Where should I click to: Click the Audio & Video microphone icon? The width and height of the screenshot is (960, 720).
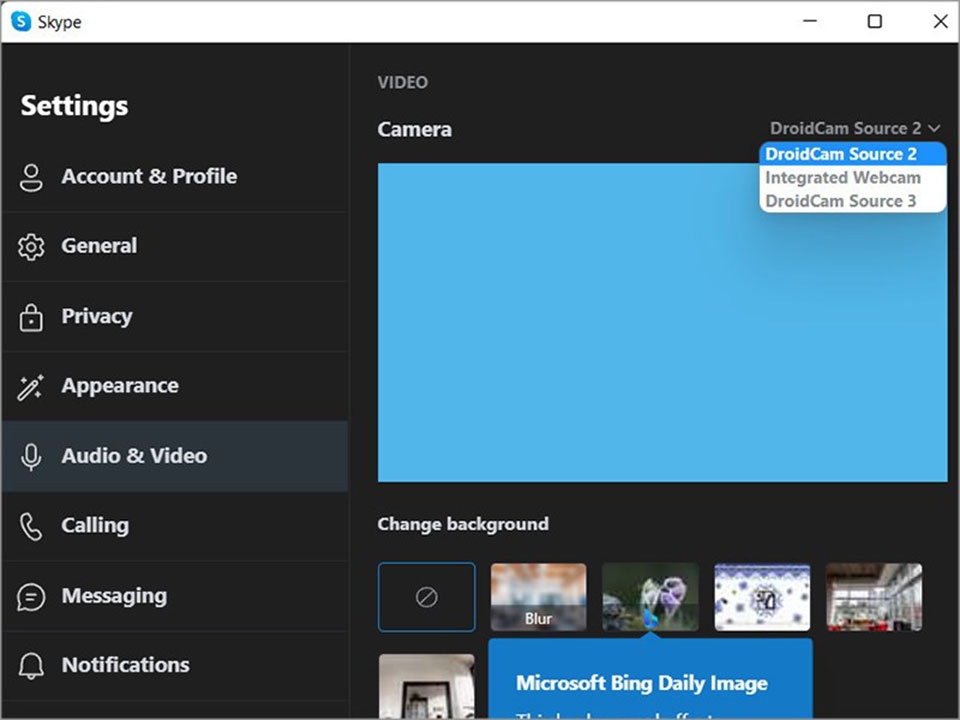tap(32, 457)
